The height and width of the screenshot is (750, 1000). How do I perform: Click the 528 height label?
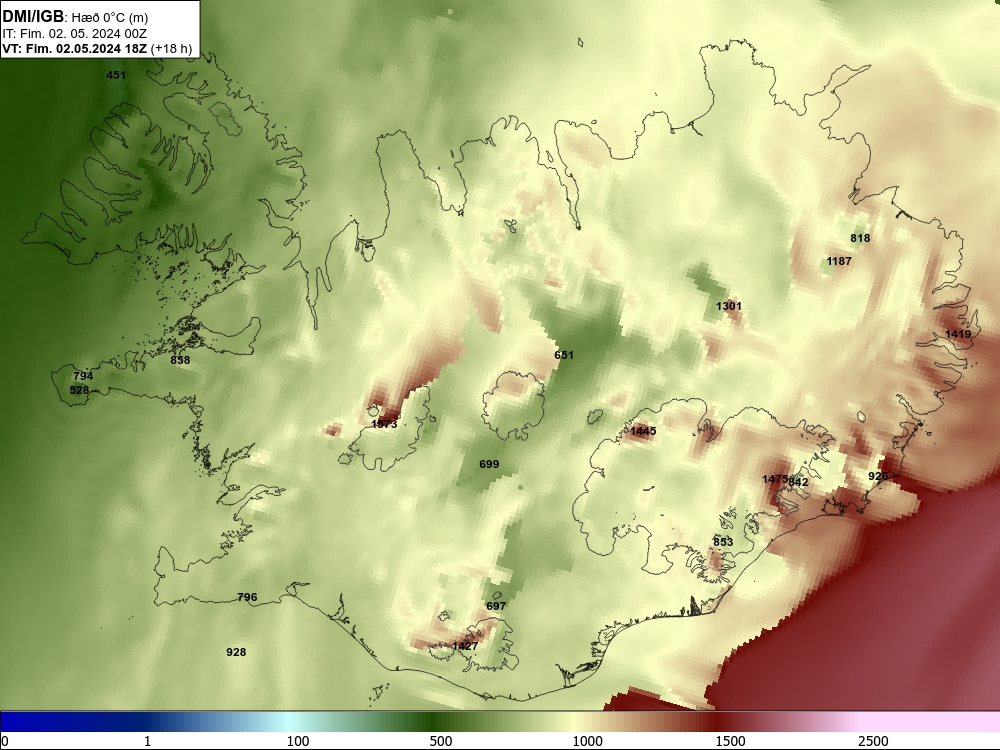(x=79, y=390)
